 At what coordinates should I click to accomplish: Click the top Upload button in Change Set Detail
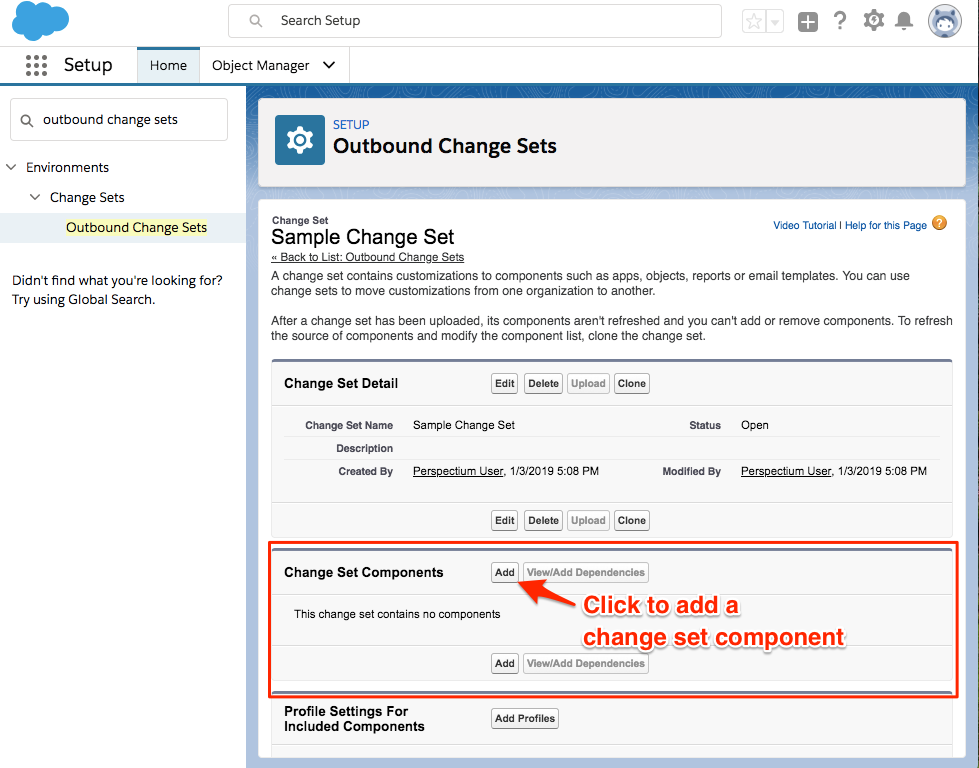[x=588, y=383]
